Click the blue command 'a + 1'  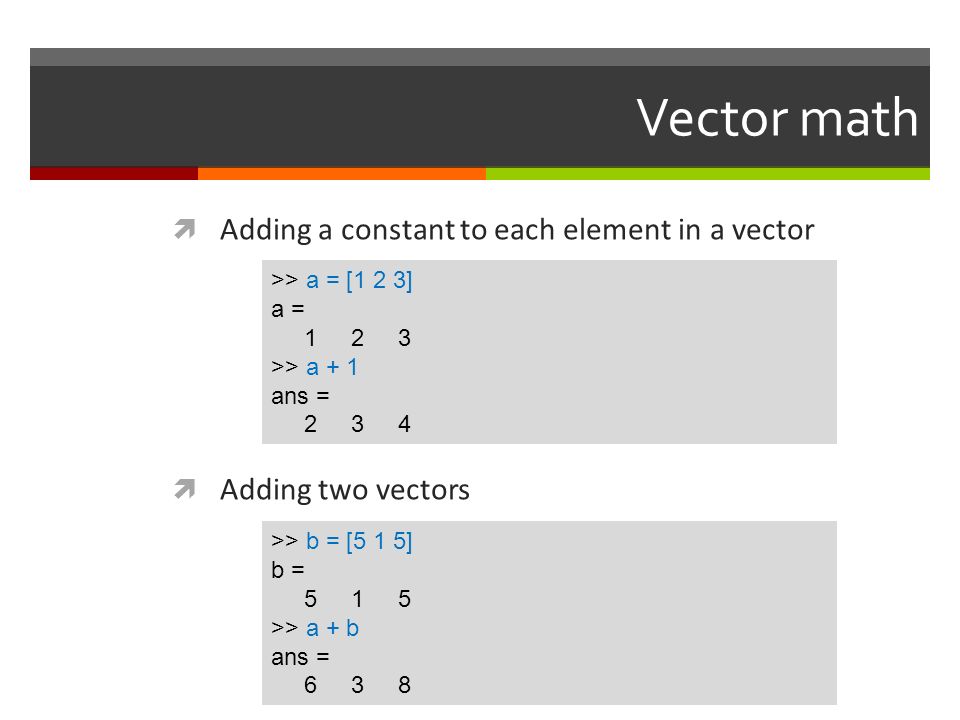click(x=332, y=367)
